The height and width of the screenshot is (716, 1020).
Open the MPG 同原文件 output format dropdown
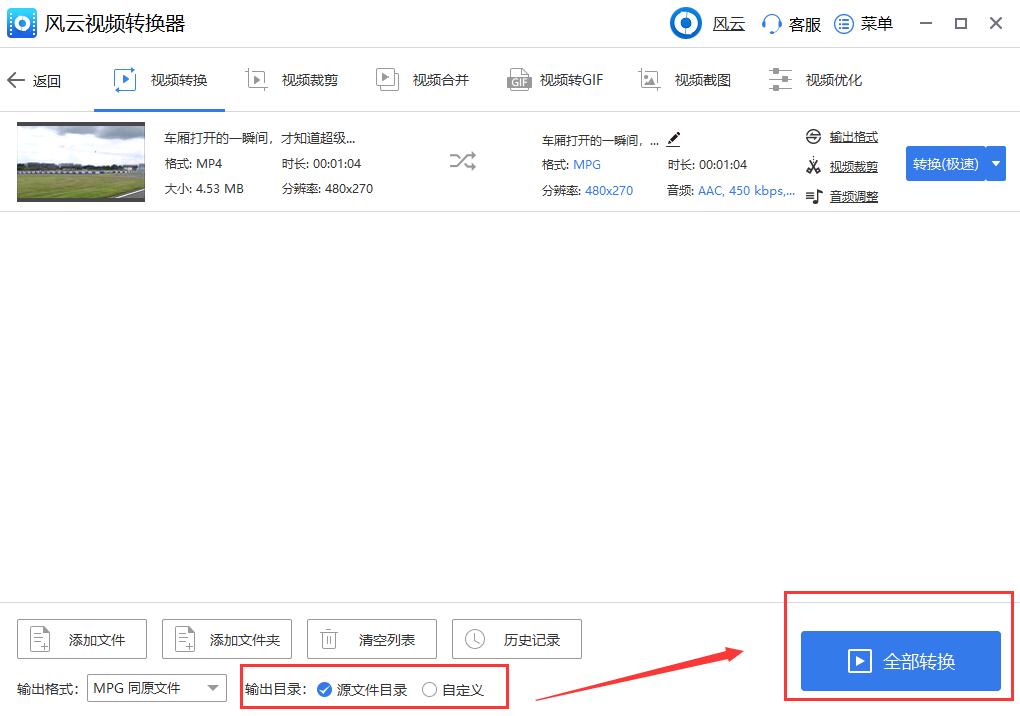click(156, 689)
